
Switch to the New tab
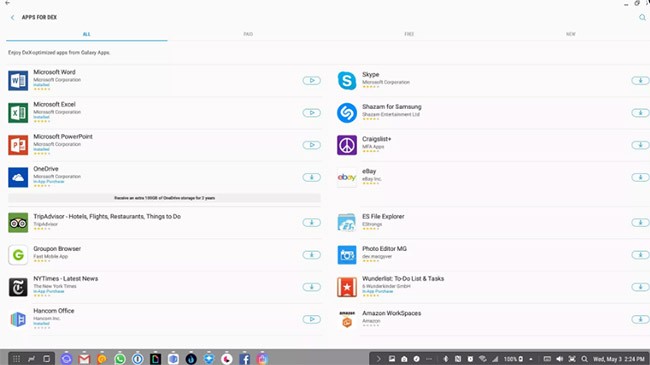click(x=570, y=34)
